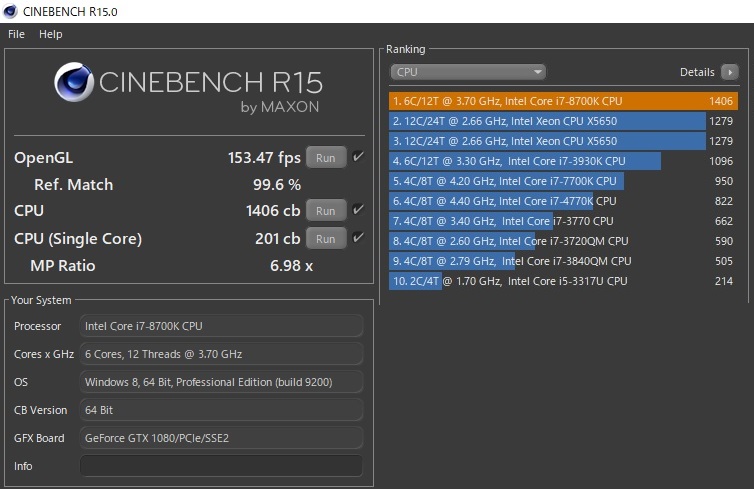The image size is (754, 489).
Task: Select the Core i7-3930K ranking row
Action: click(x=563, y=161)
